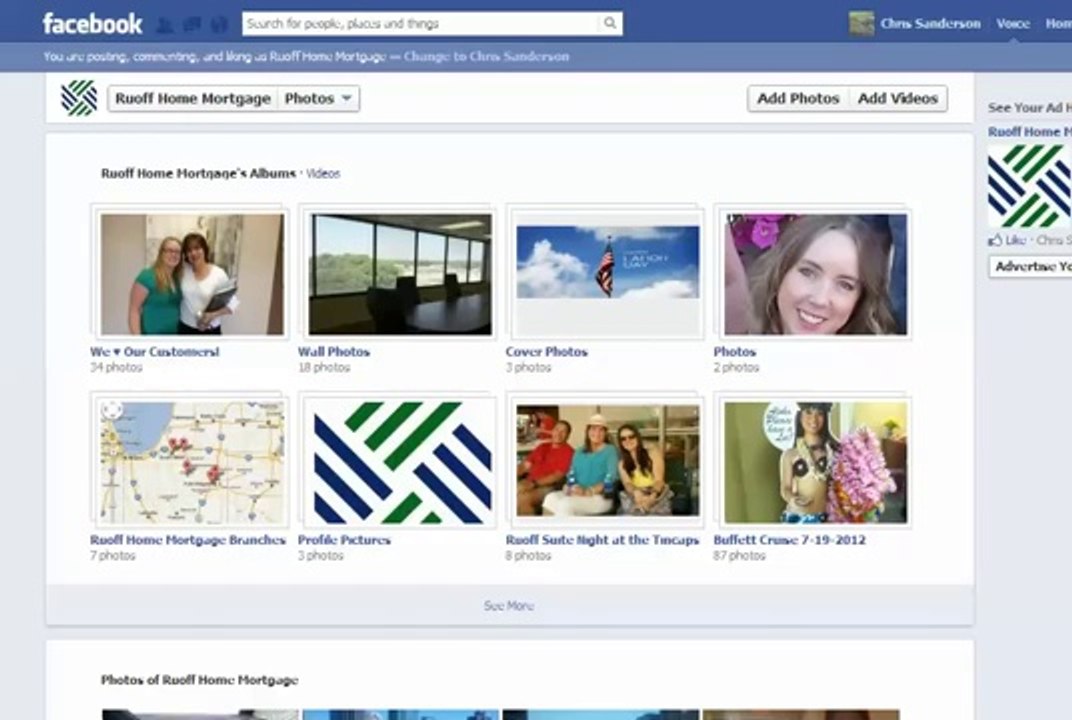Click Ruoff Home Mortgage's Albums heading
The image size is (1072, 720).
[198, 174]
